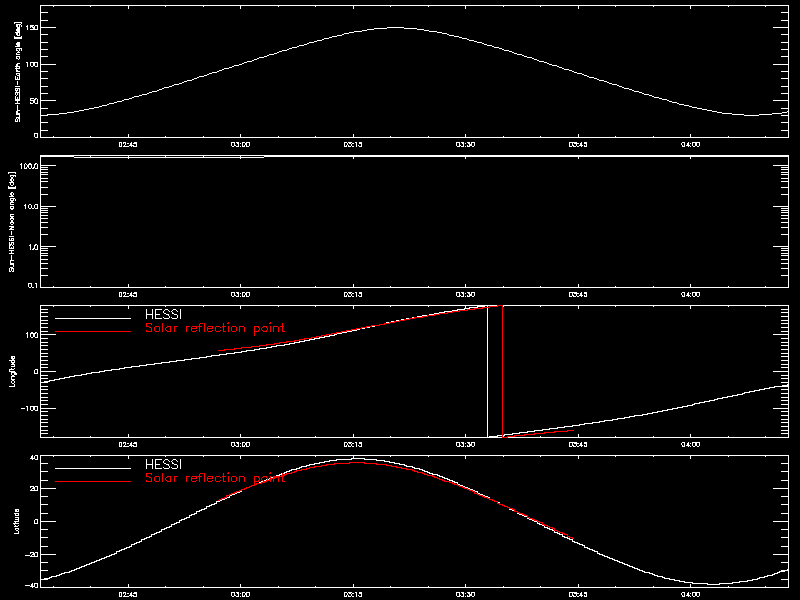Image resolution: width=800 pixels, height=600 pixels.
Task: Select 'Solar reflection point' legend text in Latitude plot
Action: pos(215,478)
